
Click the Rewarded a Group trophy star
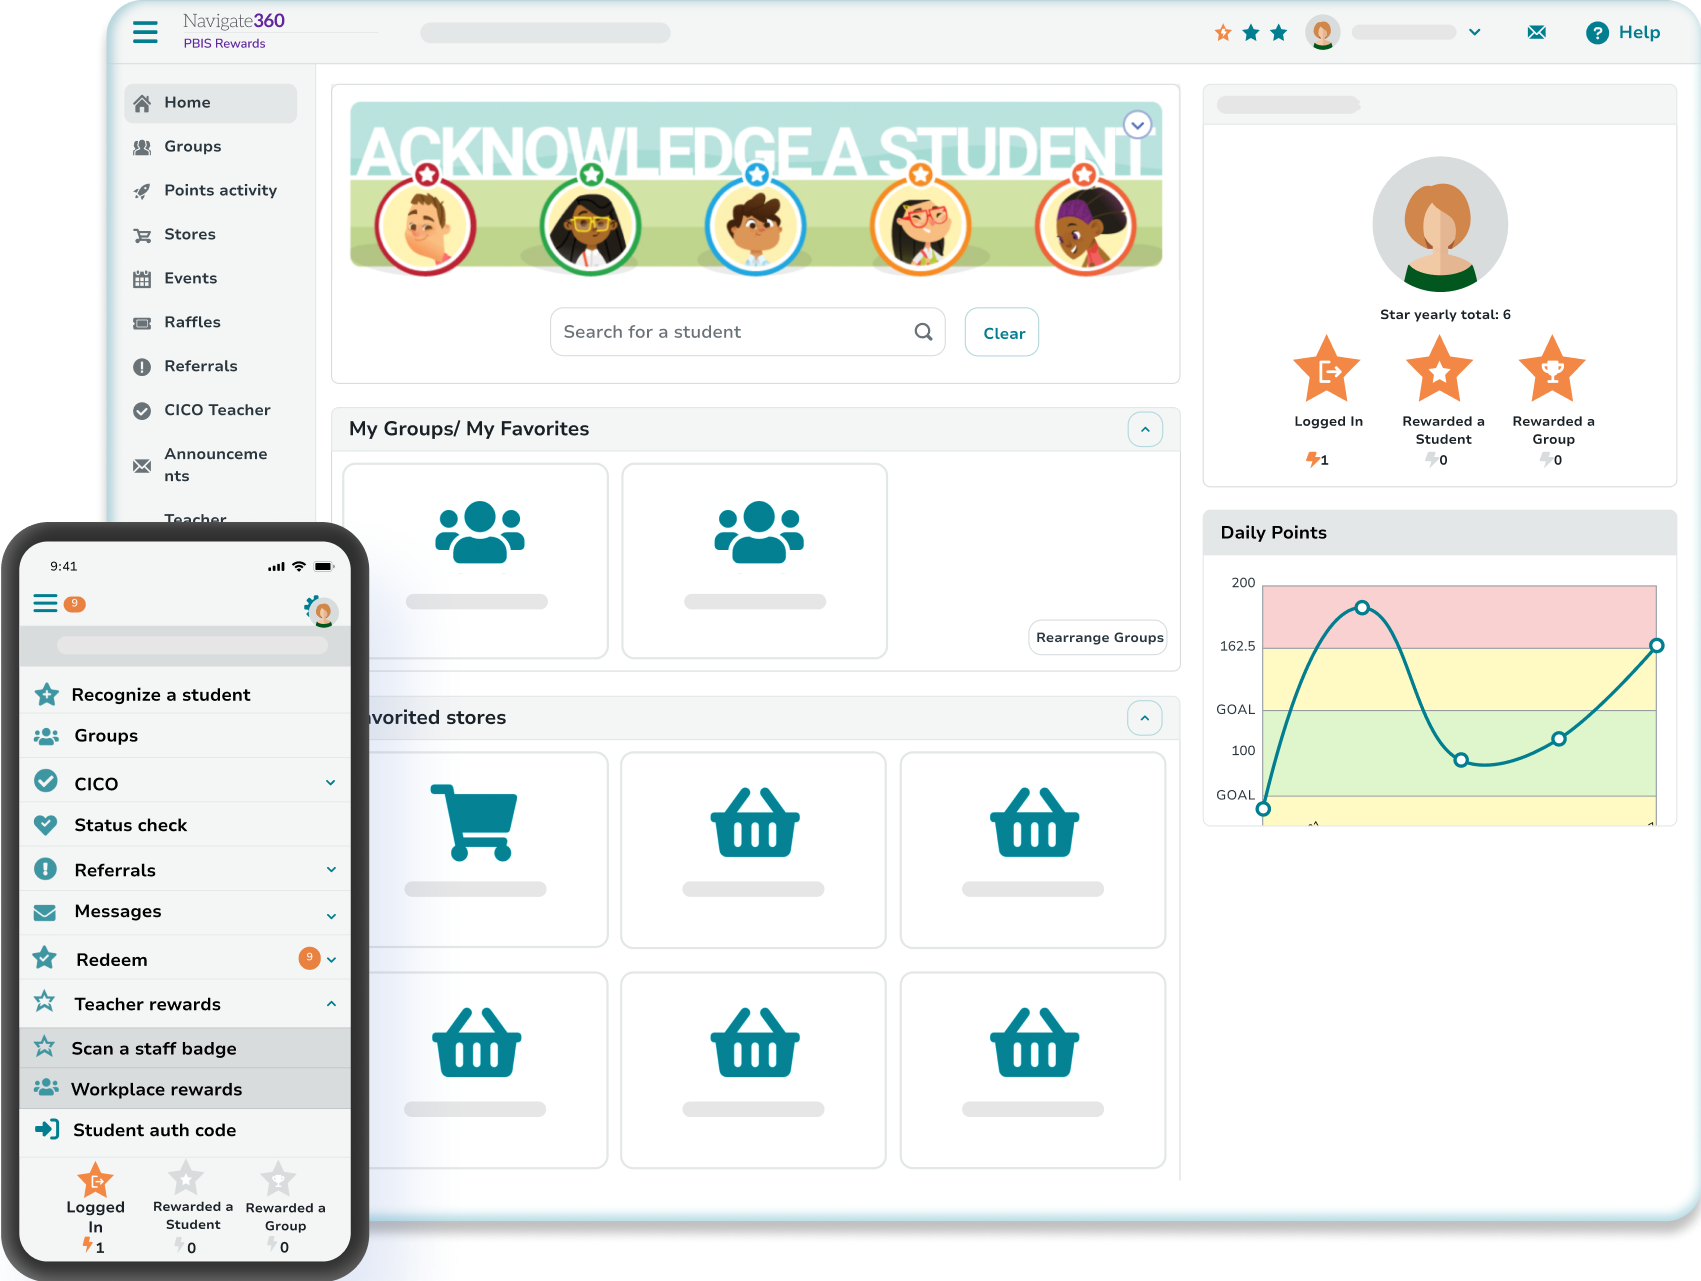[x=1552, y=370]
